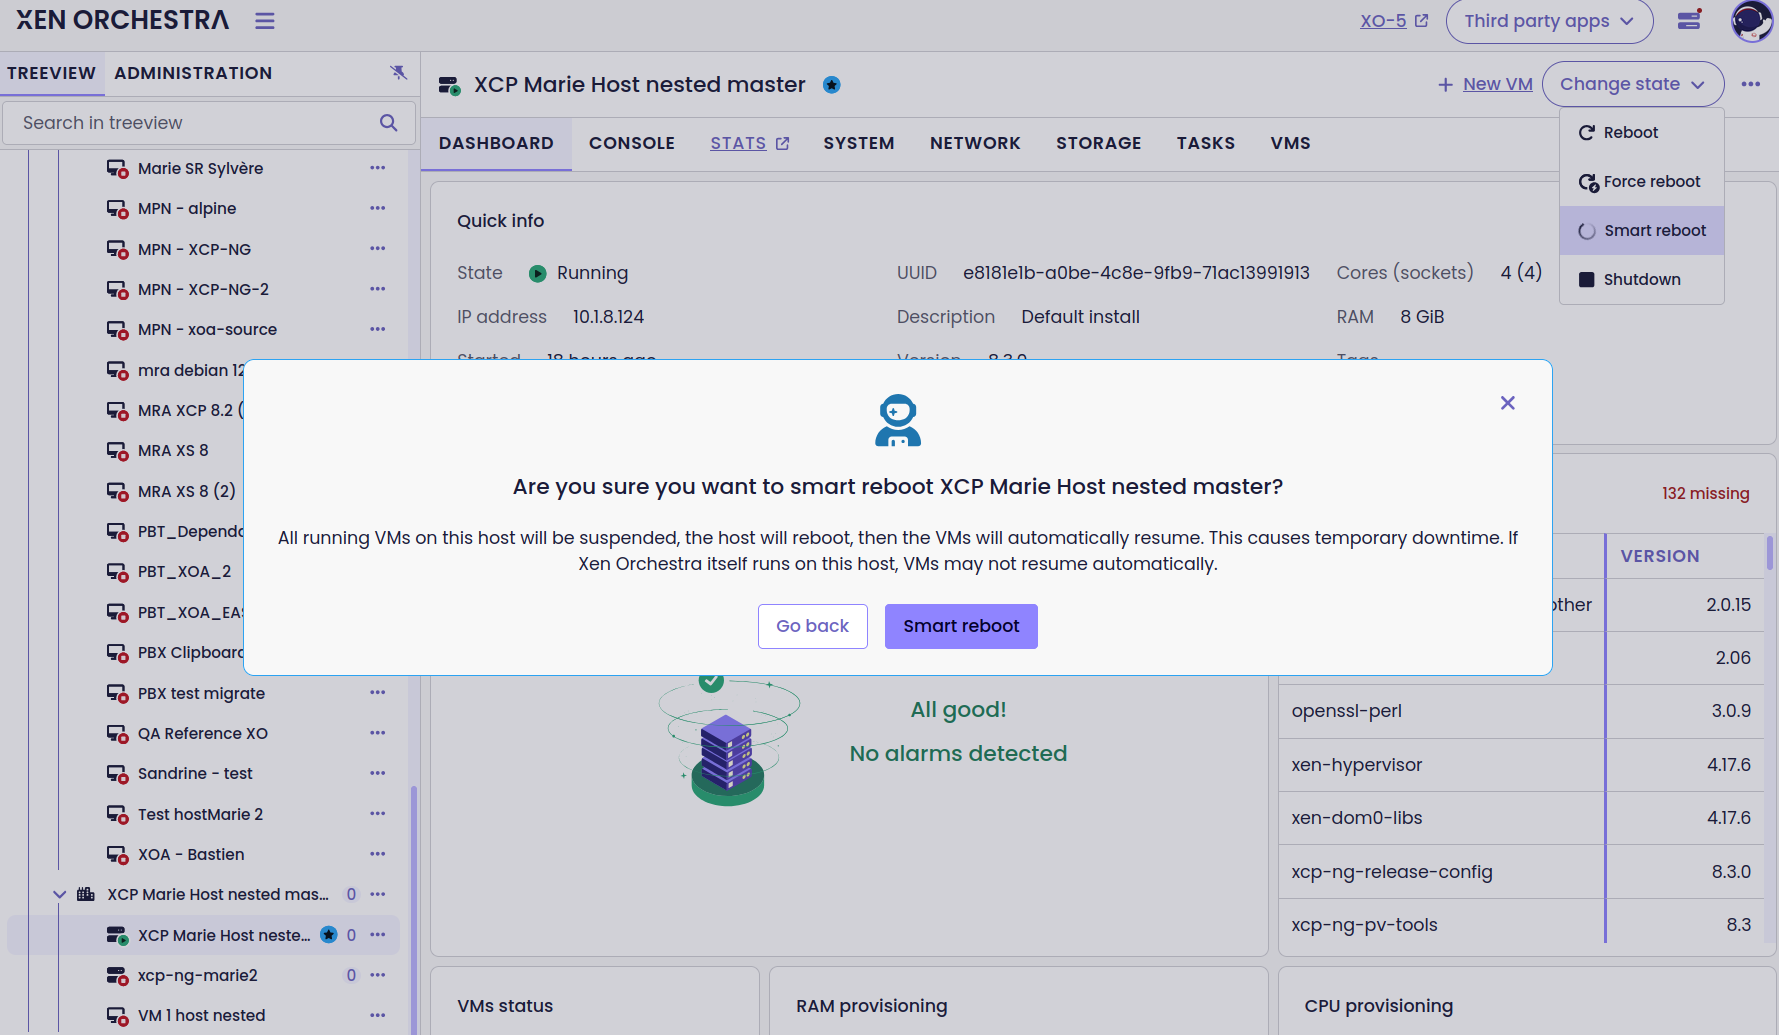Image resolution: width=1779 pixels, height=1035 pixels.
Task: Select XCP Marie Host neste... host in tree
Action: point(203,935)
